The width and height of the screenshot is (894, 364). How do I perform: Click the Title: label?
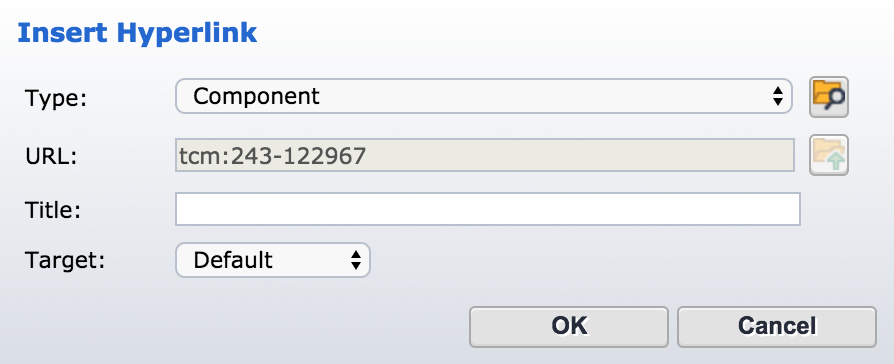(53, 211)
